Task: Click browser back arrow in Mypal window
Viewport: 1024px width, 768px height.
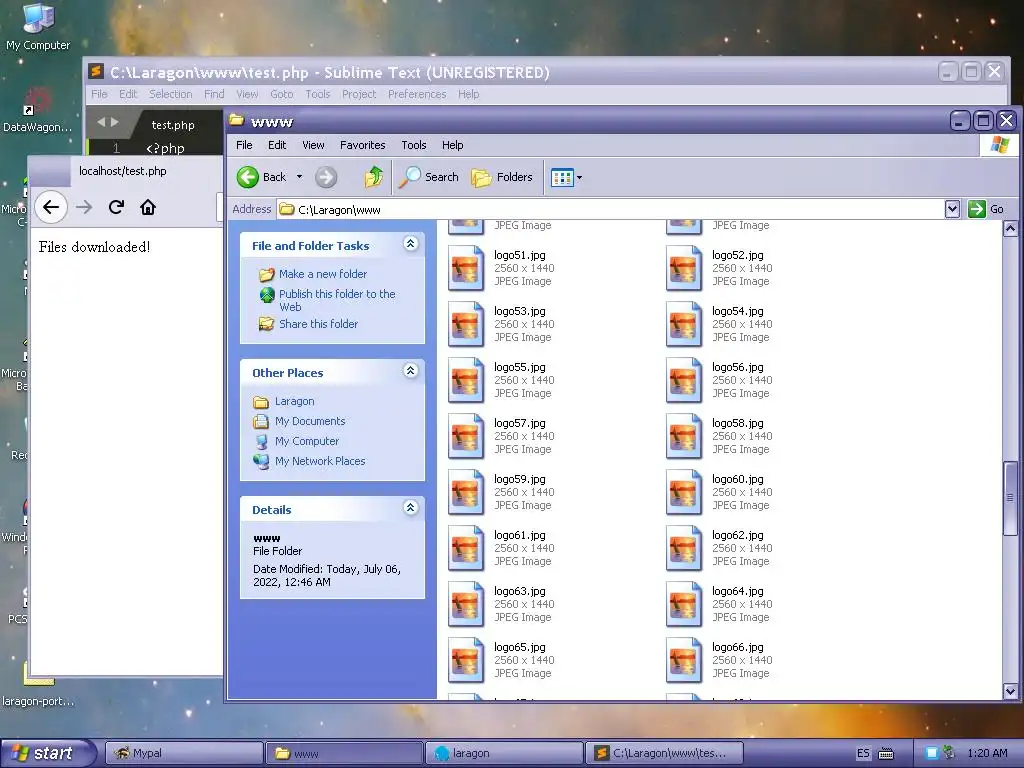Action: (50, 208)
